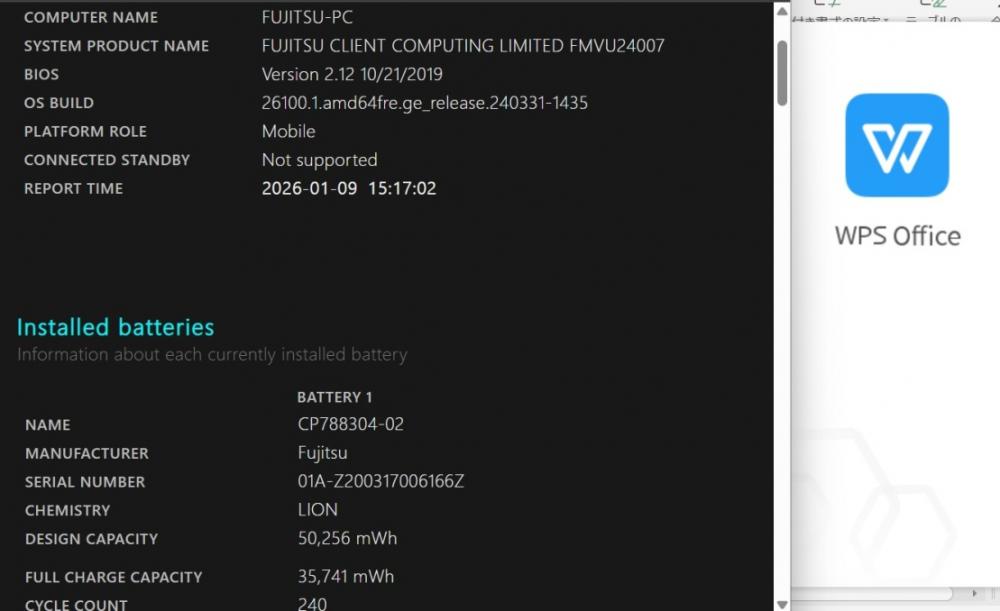Click the 'PLATFORM ROLE' label
Screen dimensions: 1000x611
click(85, 132)
